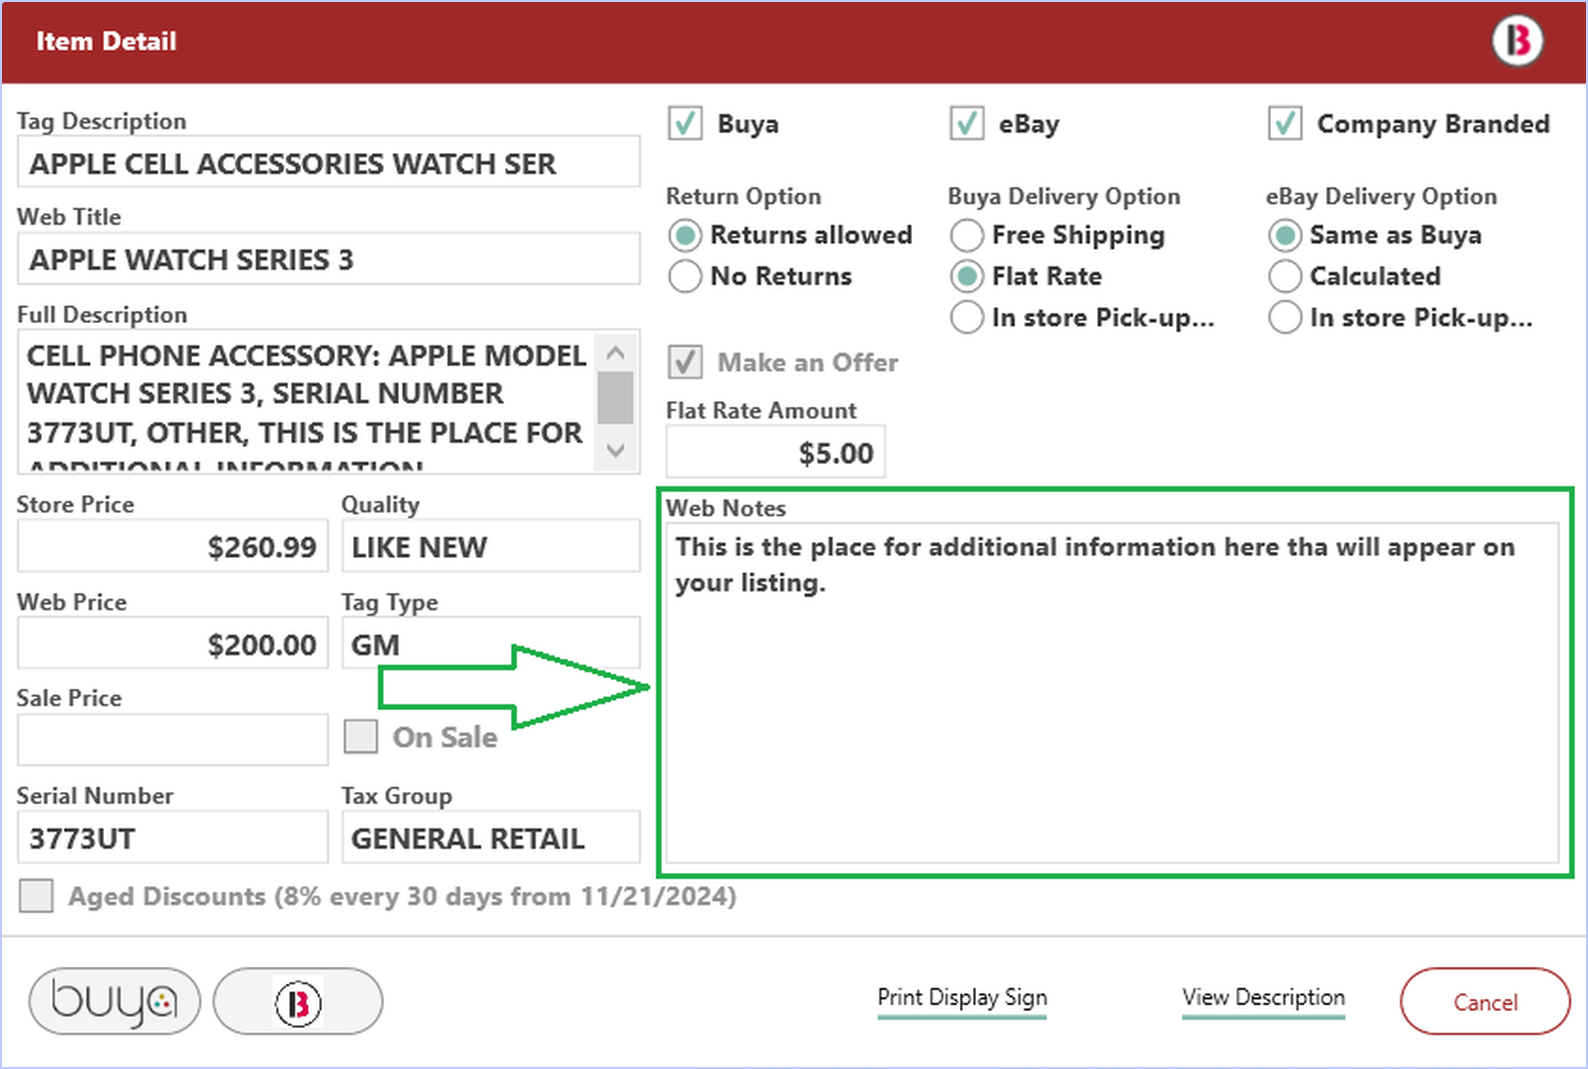Click the empty Sale Price field
The width and height of the screenshot is (1588, 1069).
click(x=173, y=740)
